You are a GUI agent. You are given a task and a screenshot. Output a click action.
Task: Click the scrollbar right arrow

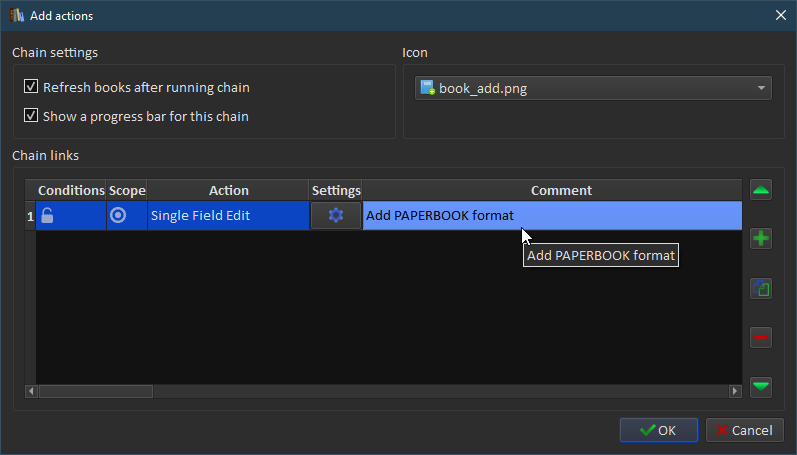coord(735,391)
